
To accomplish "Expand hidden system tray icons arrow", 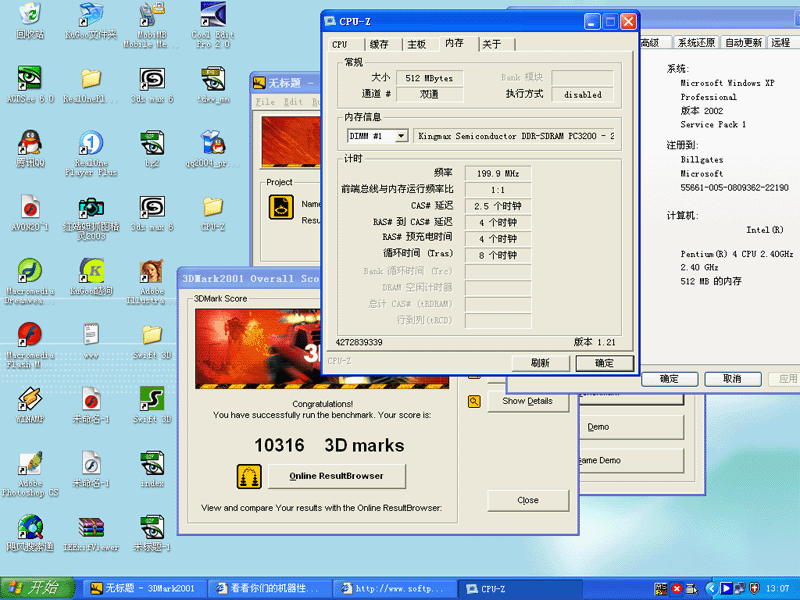I will tap(711, 589).
